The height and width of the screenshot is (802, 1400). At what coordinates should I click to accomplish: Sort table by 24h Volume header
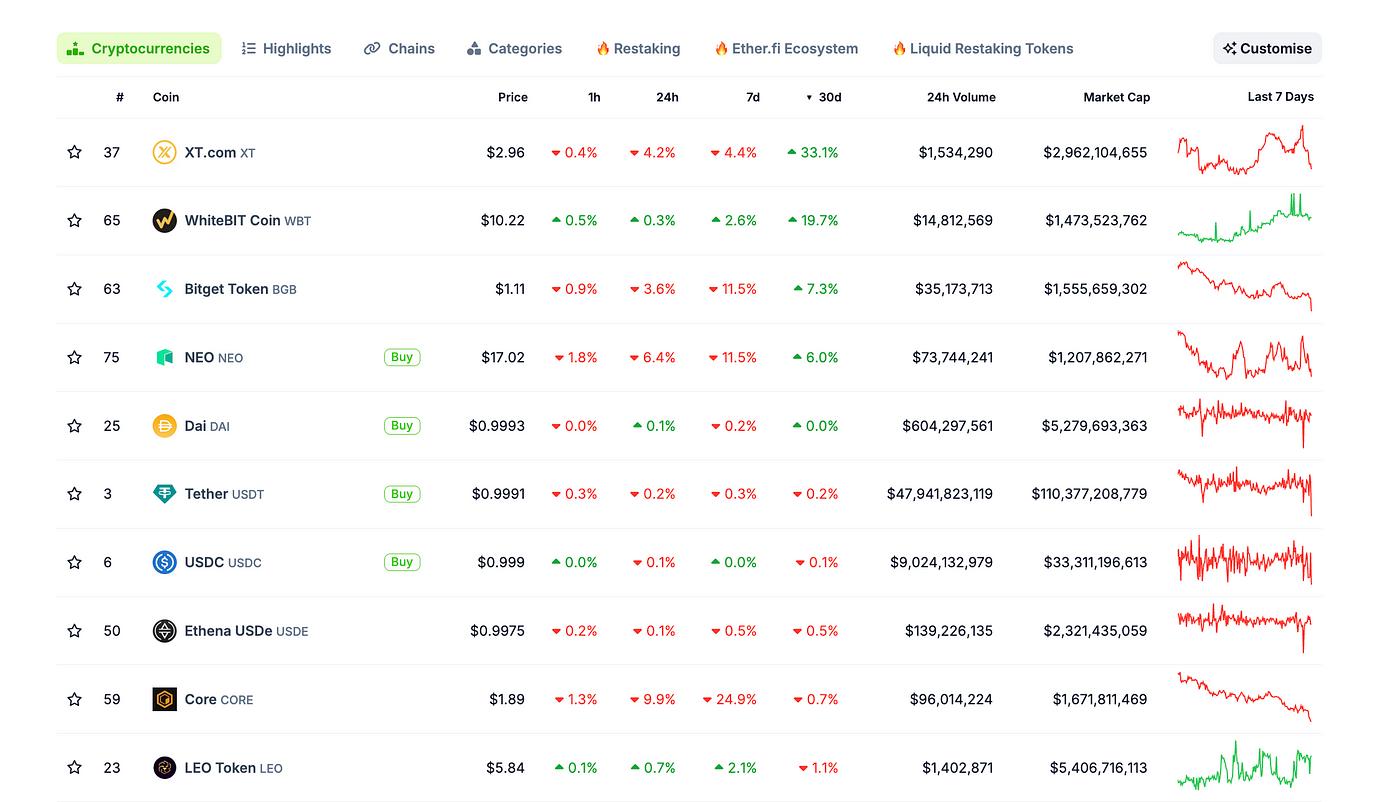tap(960, 97)
